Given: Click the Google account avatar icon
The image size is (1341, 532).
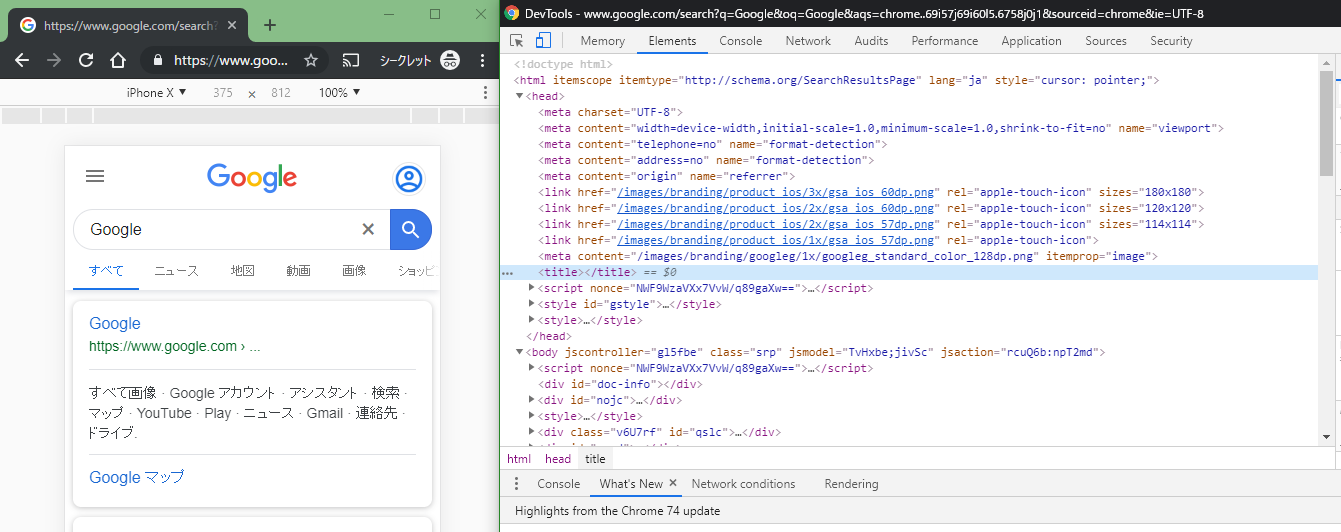Looking at the screenshot, I should [x=408, y=180].
